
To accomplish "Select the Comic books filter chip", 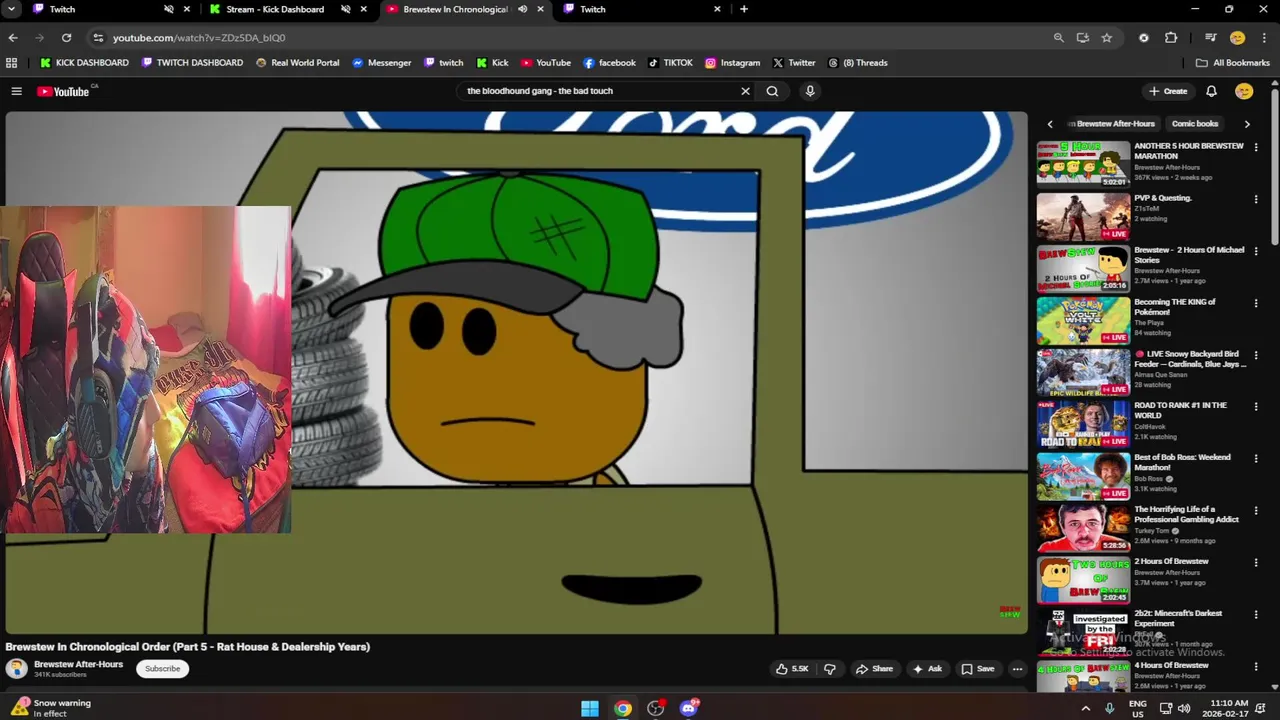I will [1195, 124].
